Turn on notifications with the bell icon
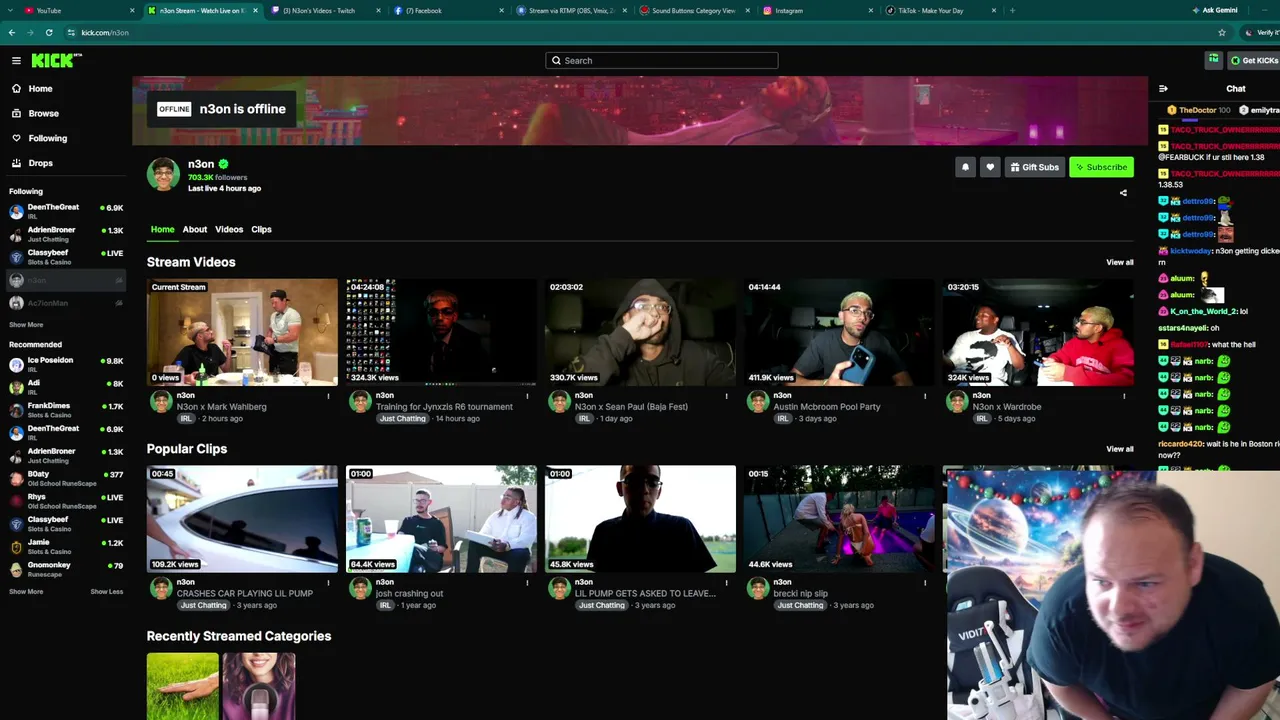 coord(965,167)
